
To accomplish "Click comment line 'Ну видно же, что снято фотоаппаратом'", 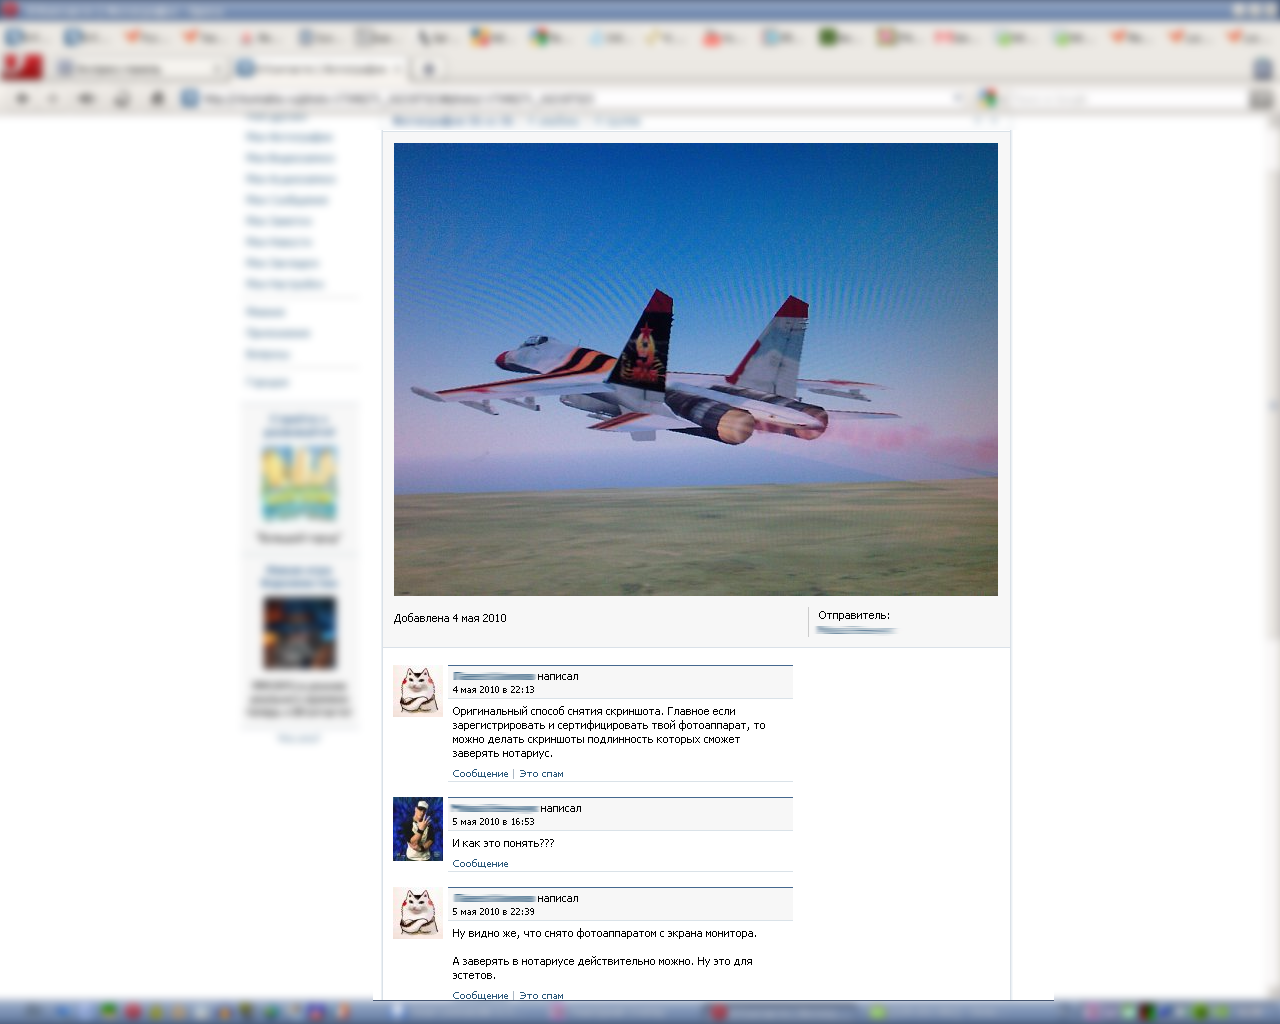I will tap(604, 934).
